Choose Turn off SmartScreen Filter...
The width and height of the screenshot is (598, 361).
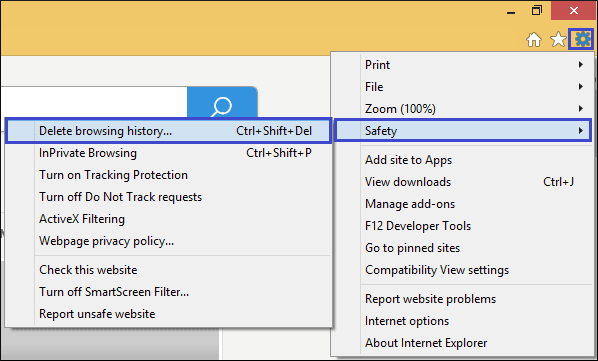[x=168, y=292]
